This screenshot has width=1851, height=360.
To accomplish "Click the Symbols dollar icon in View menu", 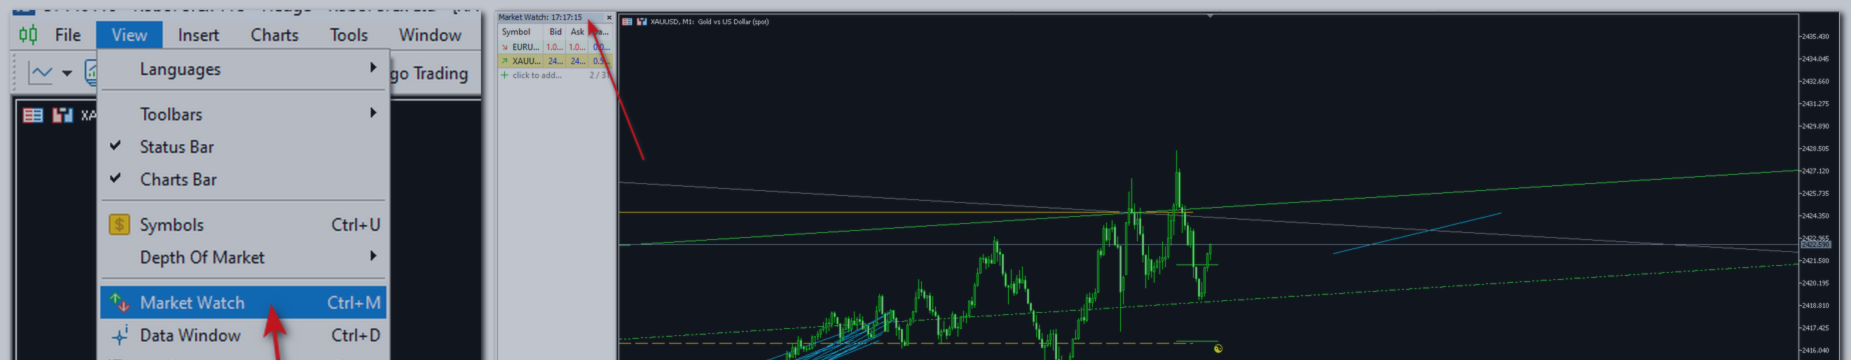I will click(119, 225).
